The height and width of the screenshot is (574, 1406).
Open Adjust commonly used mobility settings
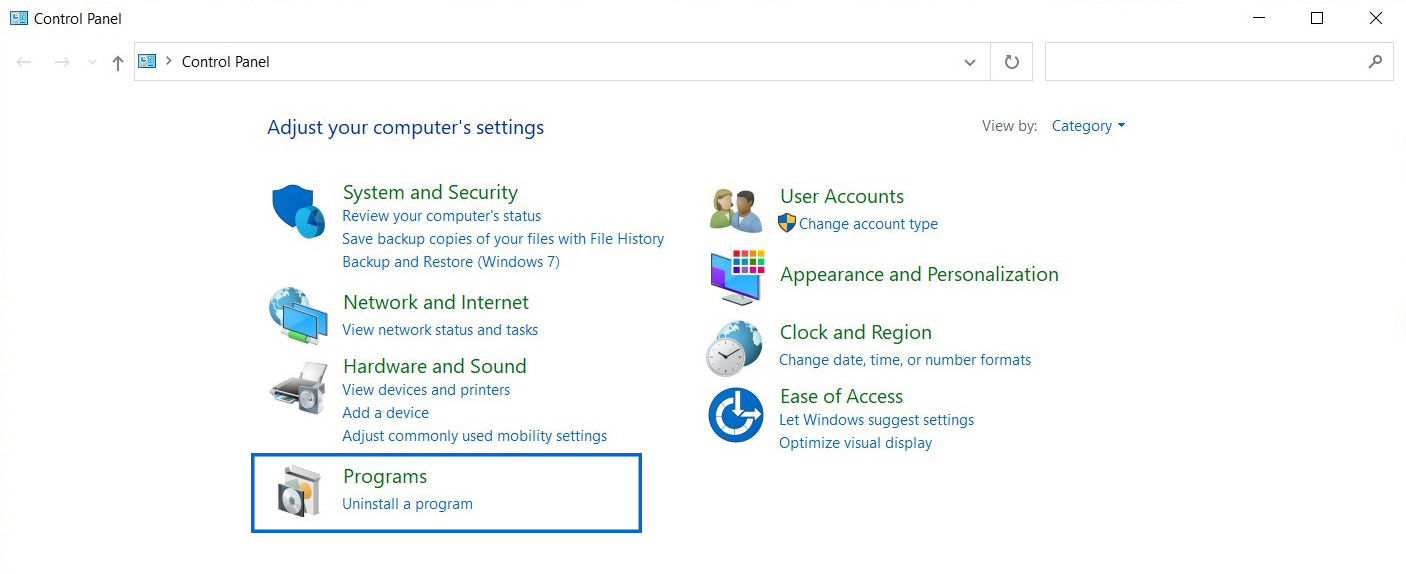474,436
